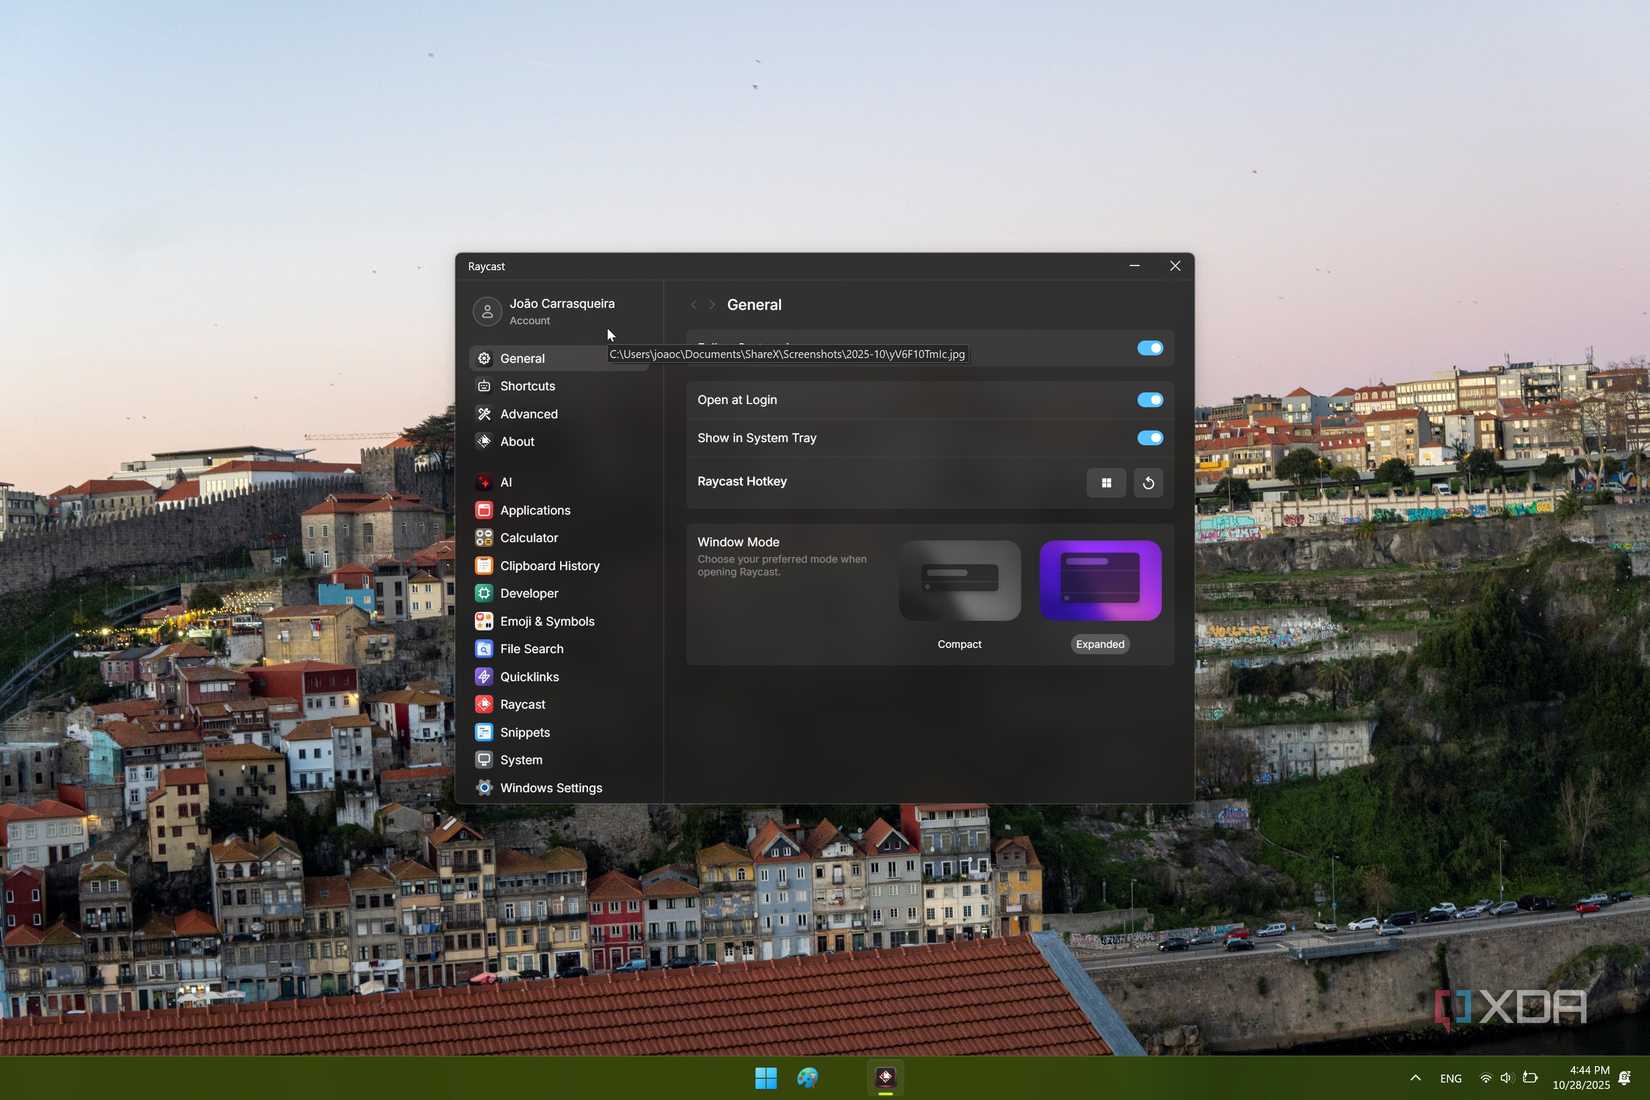Open the clock showing 4:44 PM
The image size is (1650, 1100).
(1581, 1078)
